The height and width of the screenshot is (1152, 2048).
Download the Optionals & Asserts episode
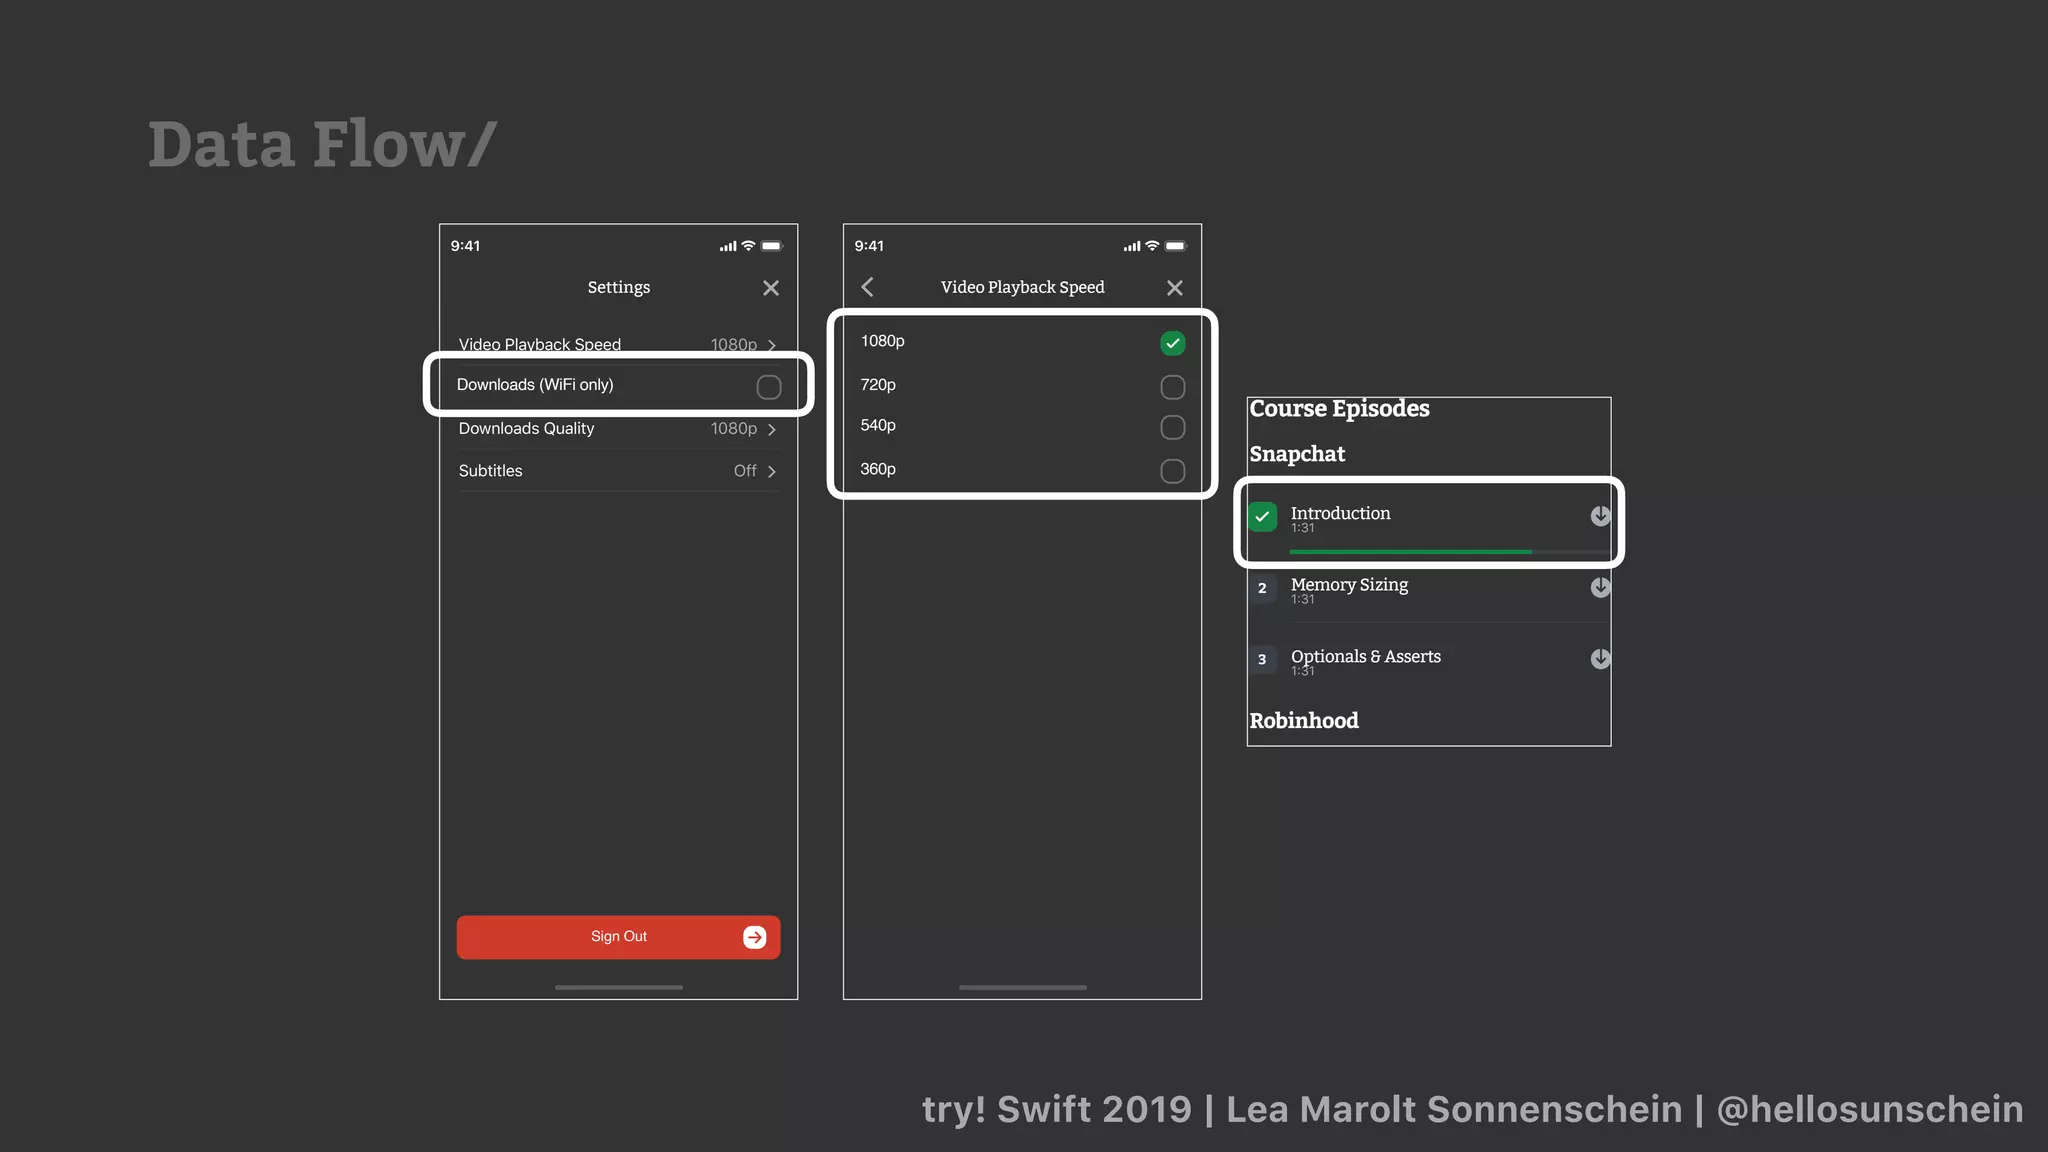[1600, 659]
